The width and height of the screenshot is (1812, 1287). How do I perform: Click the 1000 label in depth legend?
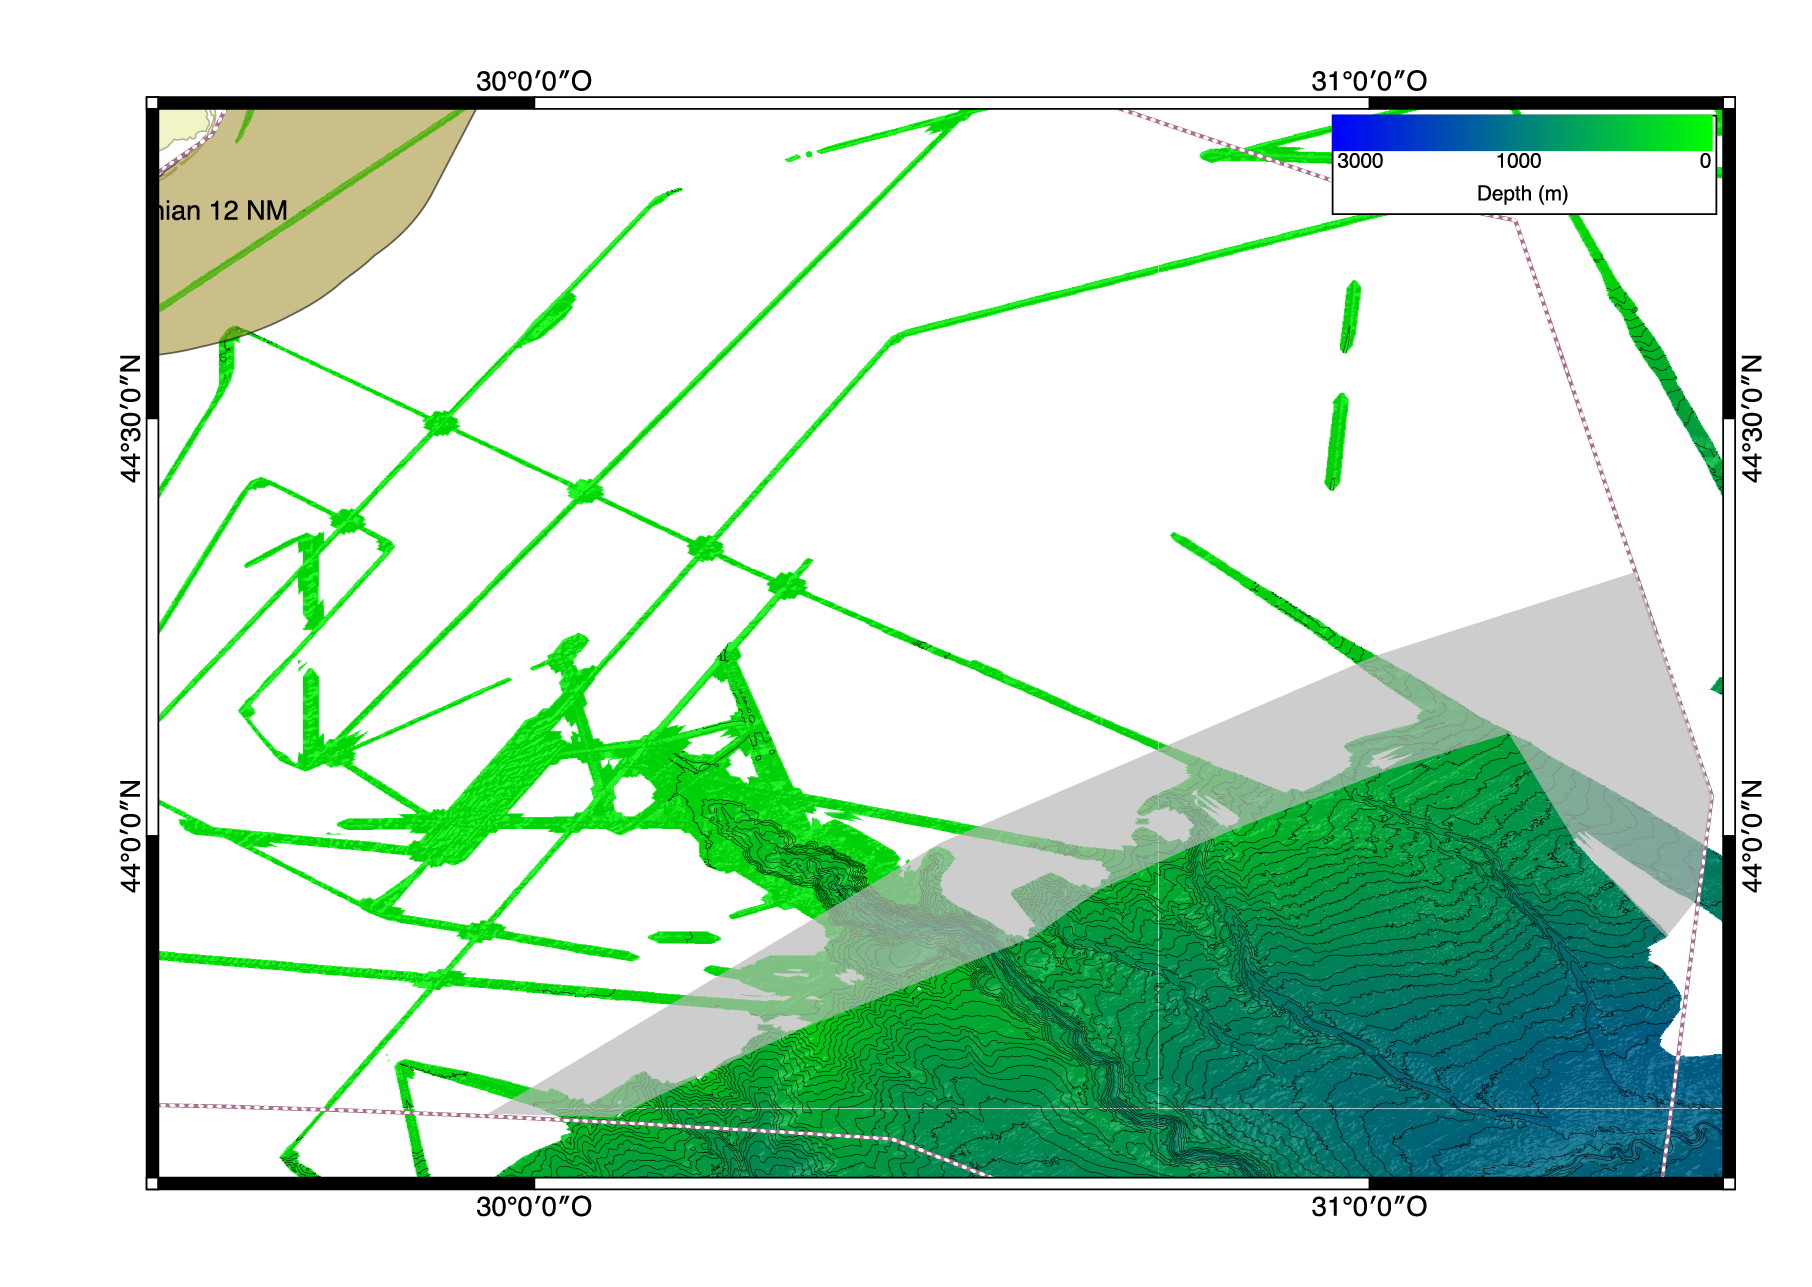pyautogui.click(x=1518, y=162)
